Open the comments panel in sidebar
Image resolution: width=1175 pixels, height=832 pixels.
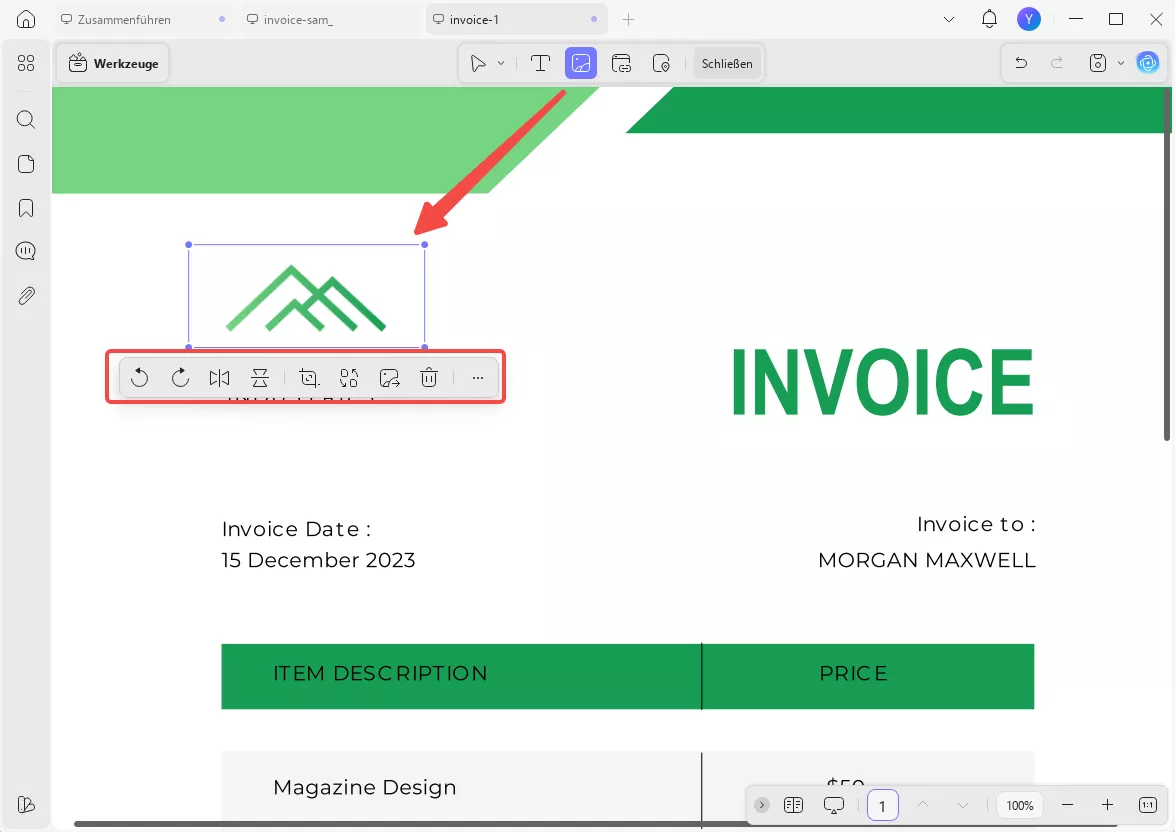coord(25,251)
